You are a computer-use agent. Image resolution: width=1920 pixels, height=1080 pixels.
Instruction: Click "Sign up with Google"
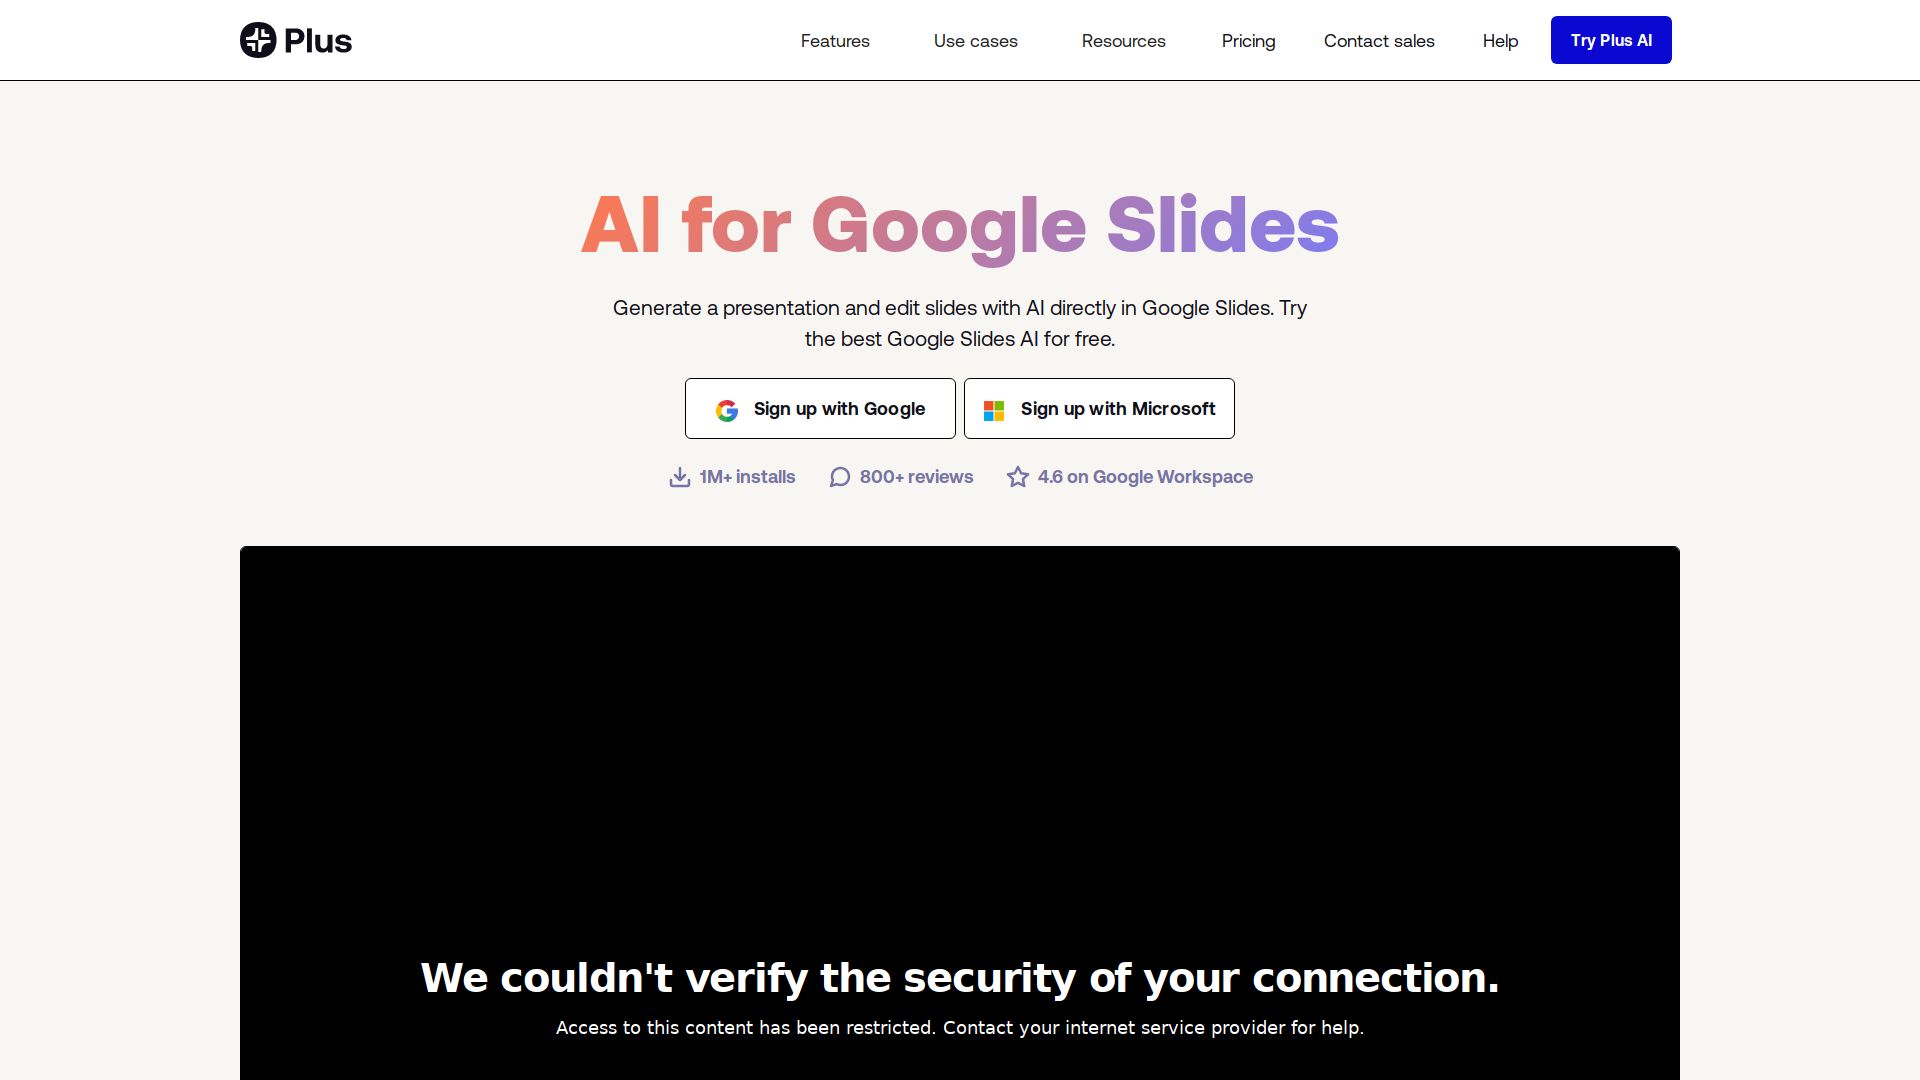[x=820, y=409]
